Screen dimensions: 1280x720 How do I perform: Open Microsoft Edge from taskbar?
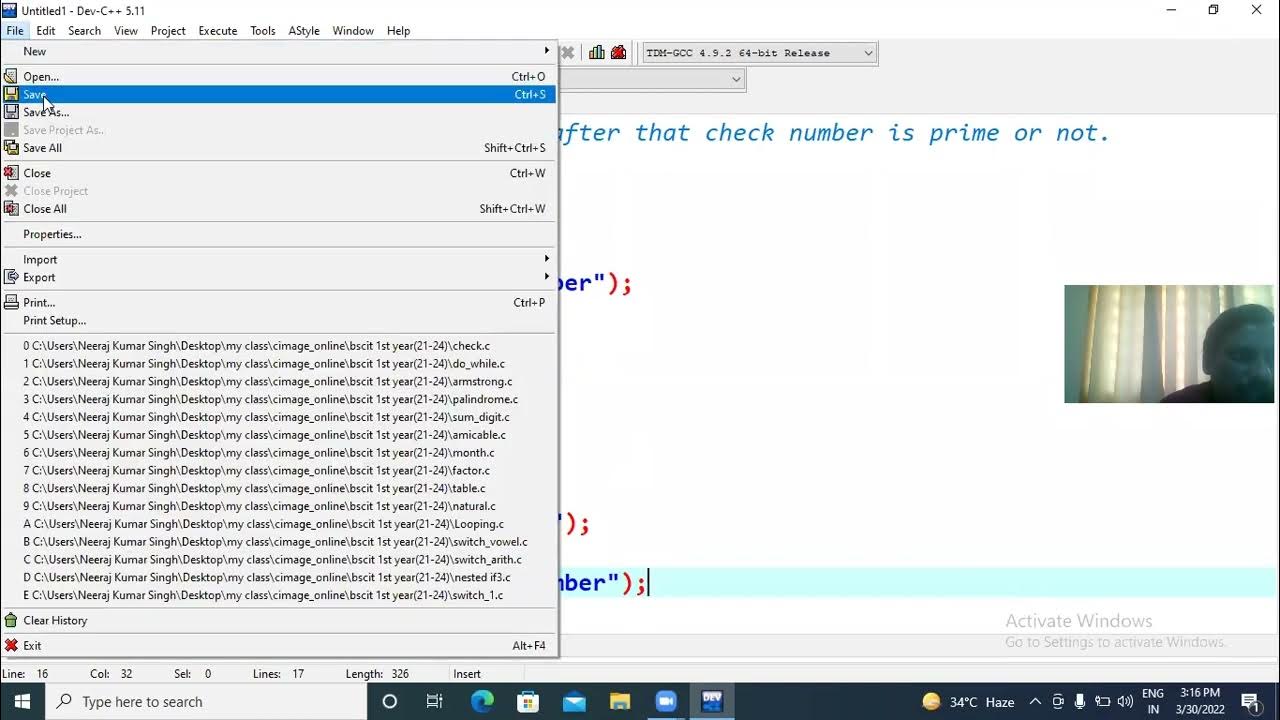click(x=482, y=702)
